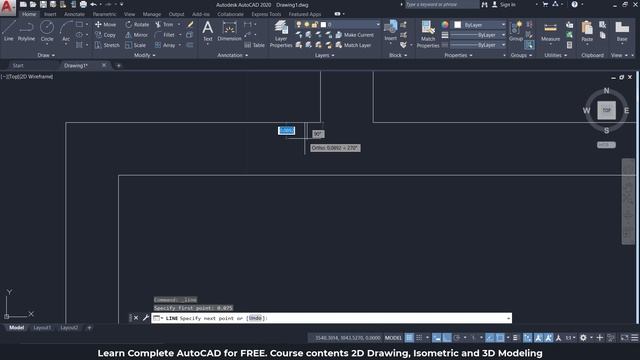This screenshot has height=360, width=640.
Task: Click the Erase tool icon
Action: (190, 24)
